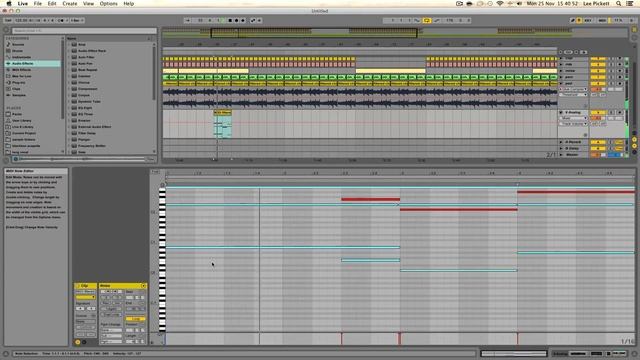Select the Drums category
Image resolution: width=640 pixels, height=360 pixels.
(18, 51)
